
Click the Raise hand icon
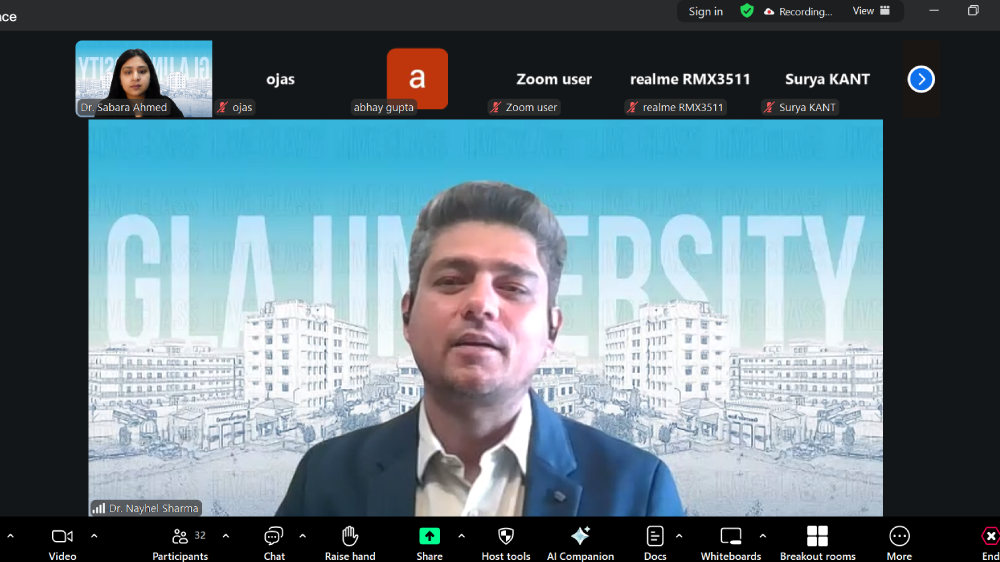click(349, 536)
